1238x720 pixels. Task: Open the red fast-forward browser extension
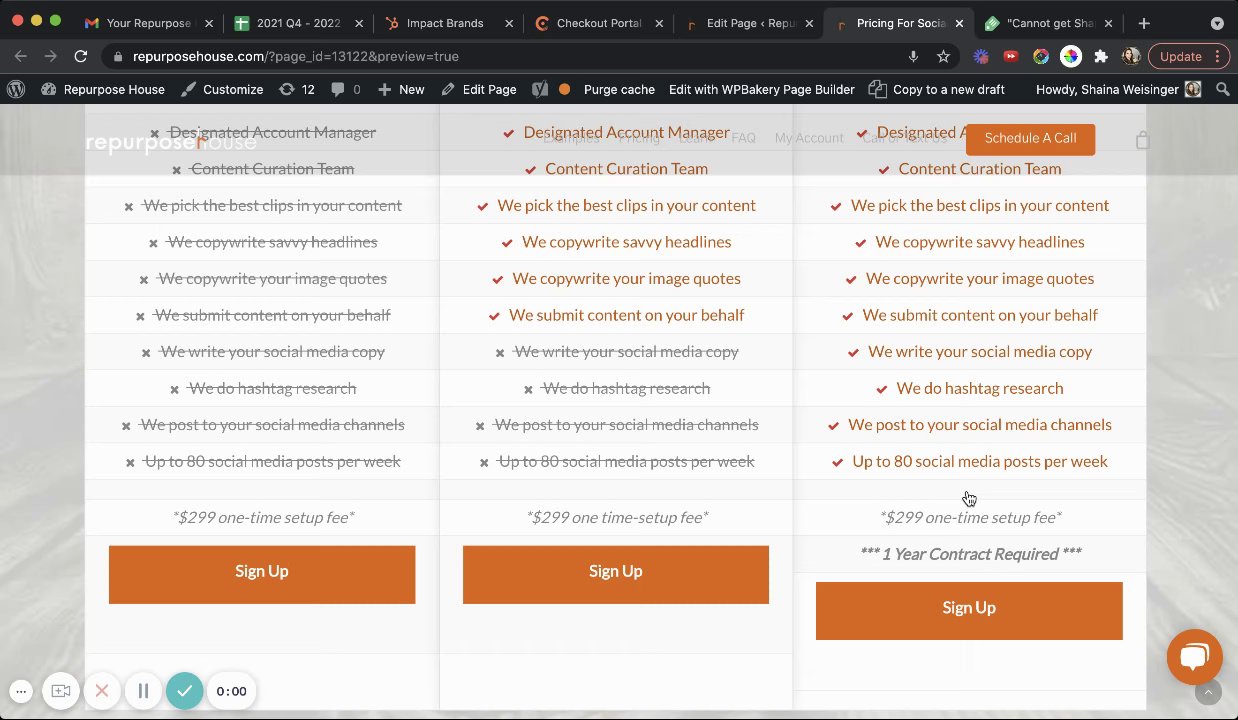tap(1011, 57)
